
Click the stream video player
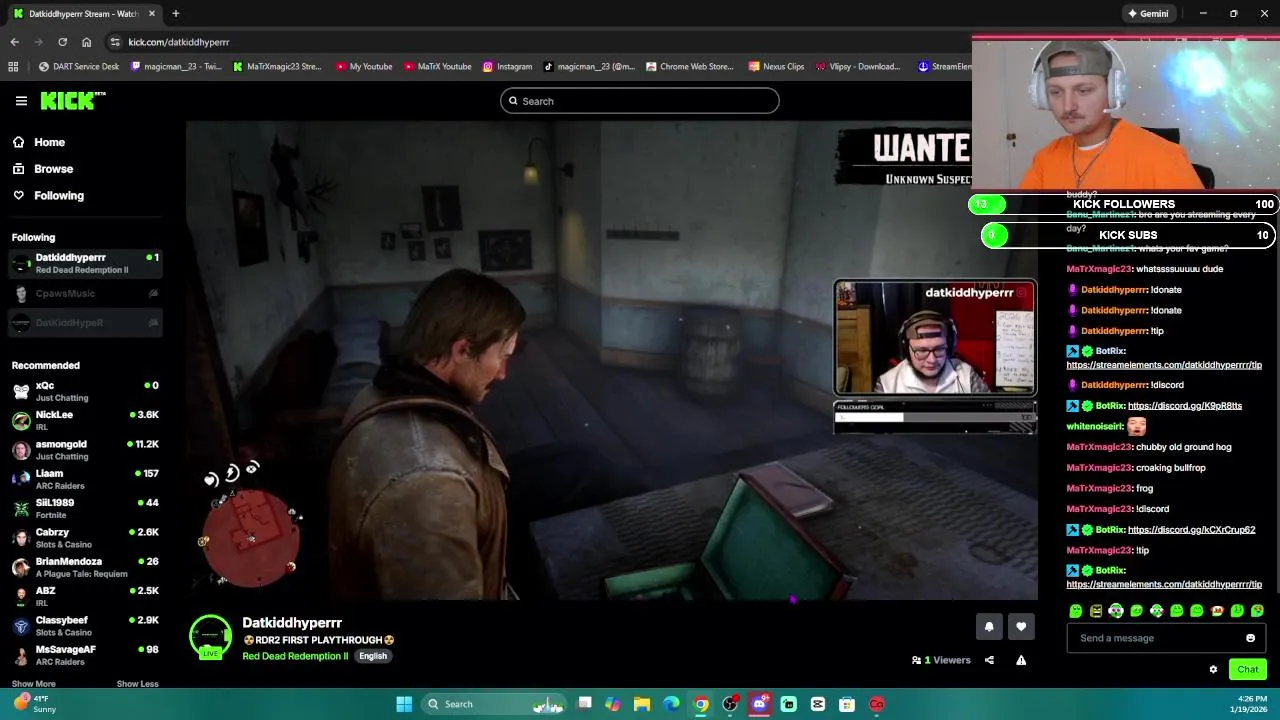[x=611, y=360]
